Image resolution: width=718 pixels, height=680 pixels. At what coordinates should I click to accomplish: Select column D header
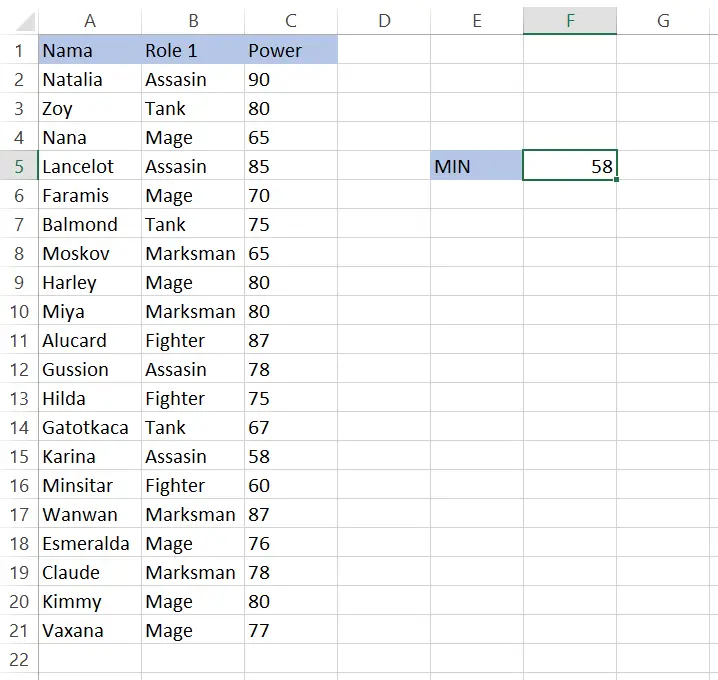click(384, 21)
